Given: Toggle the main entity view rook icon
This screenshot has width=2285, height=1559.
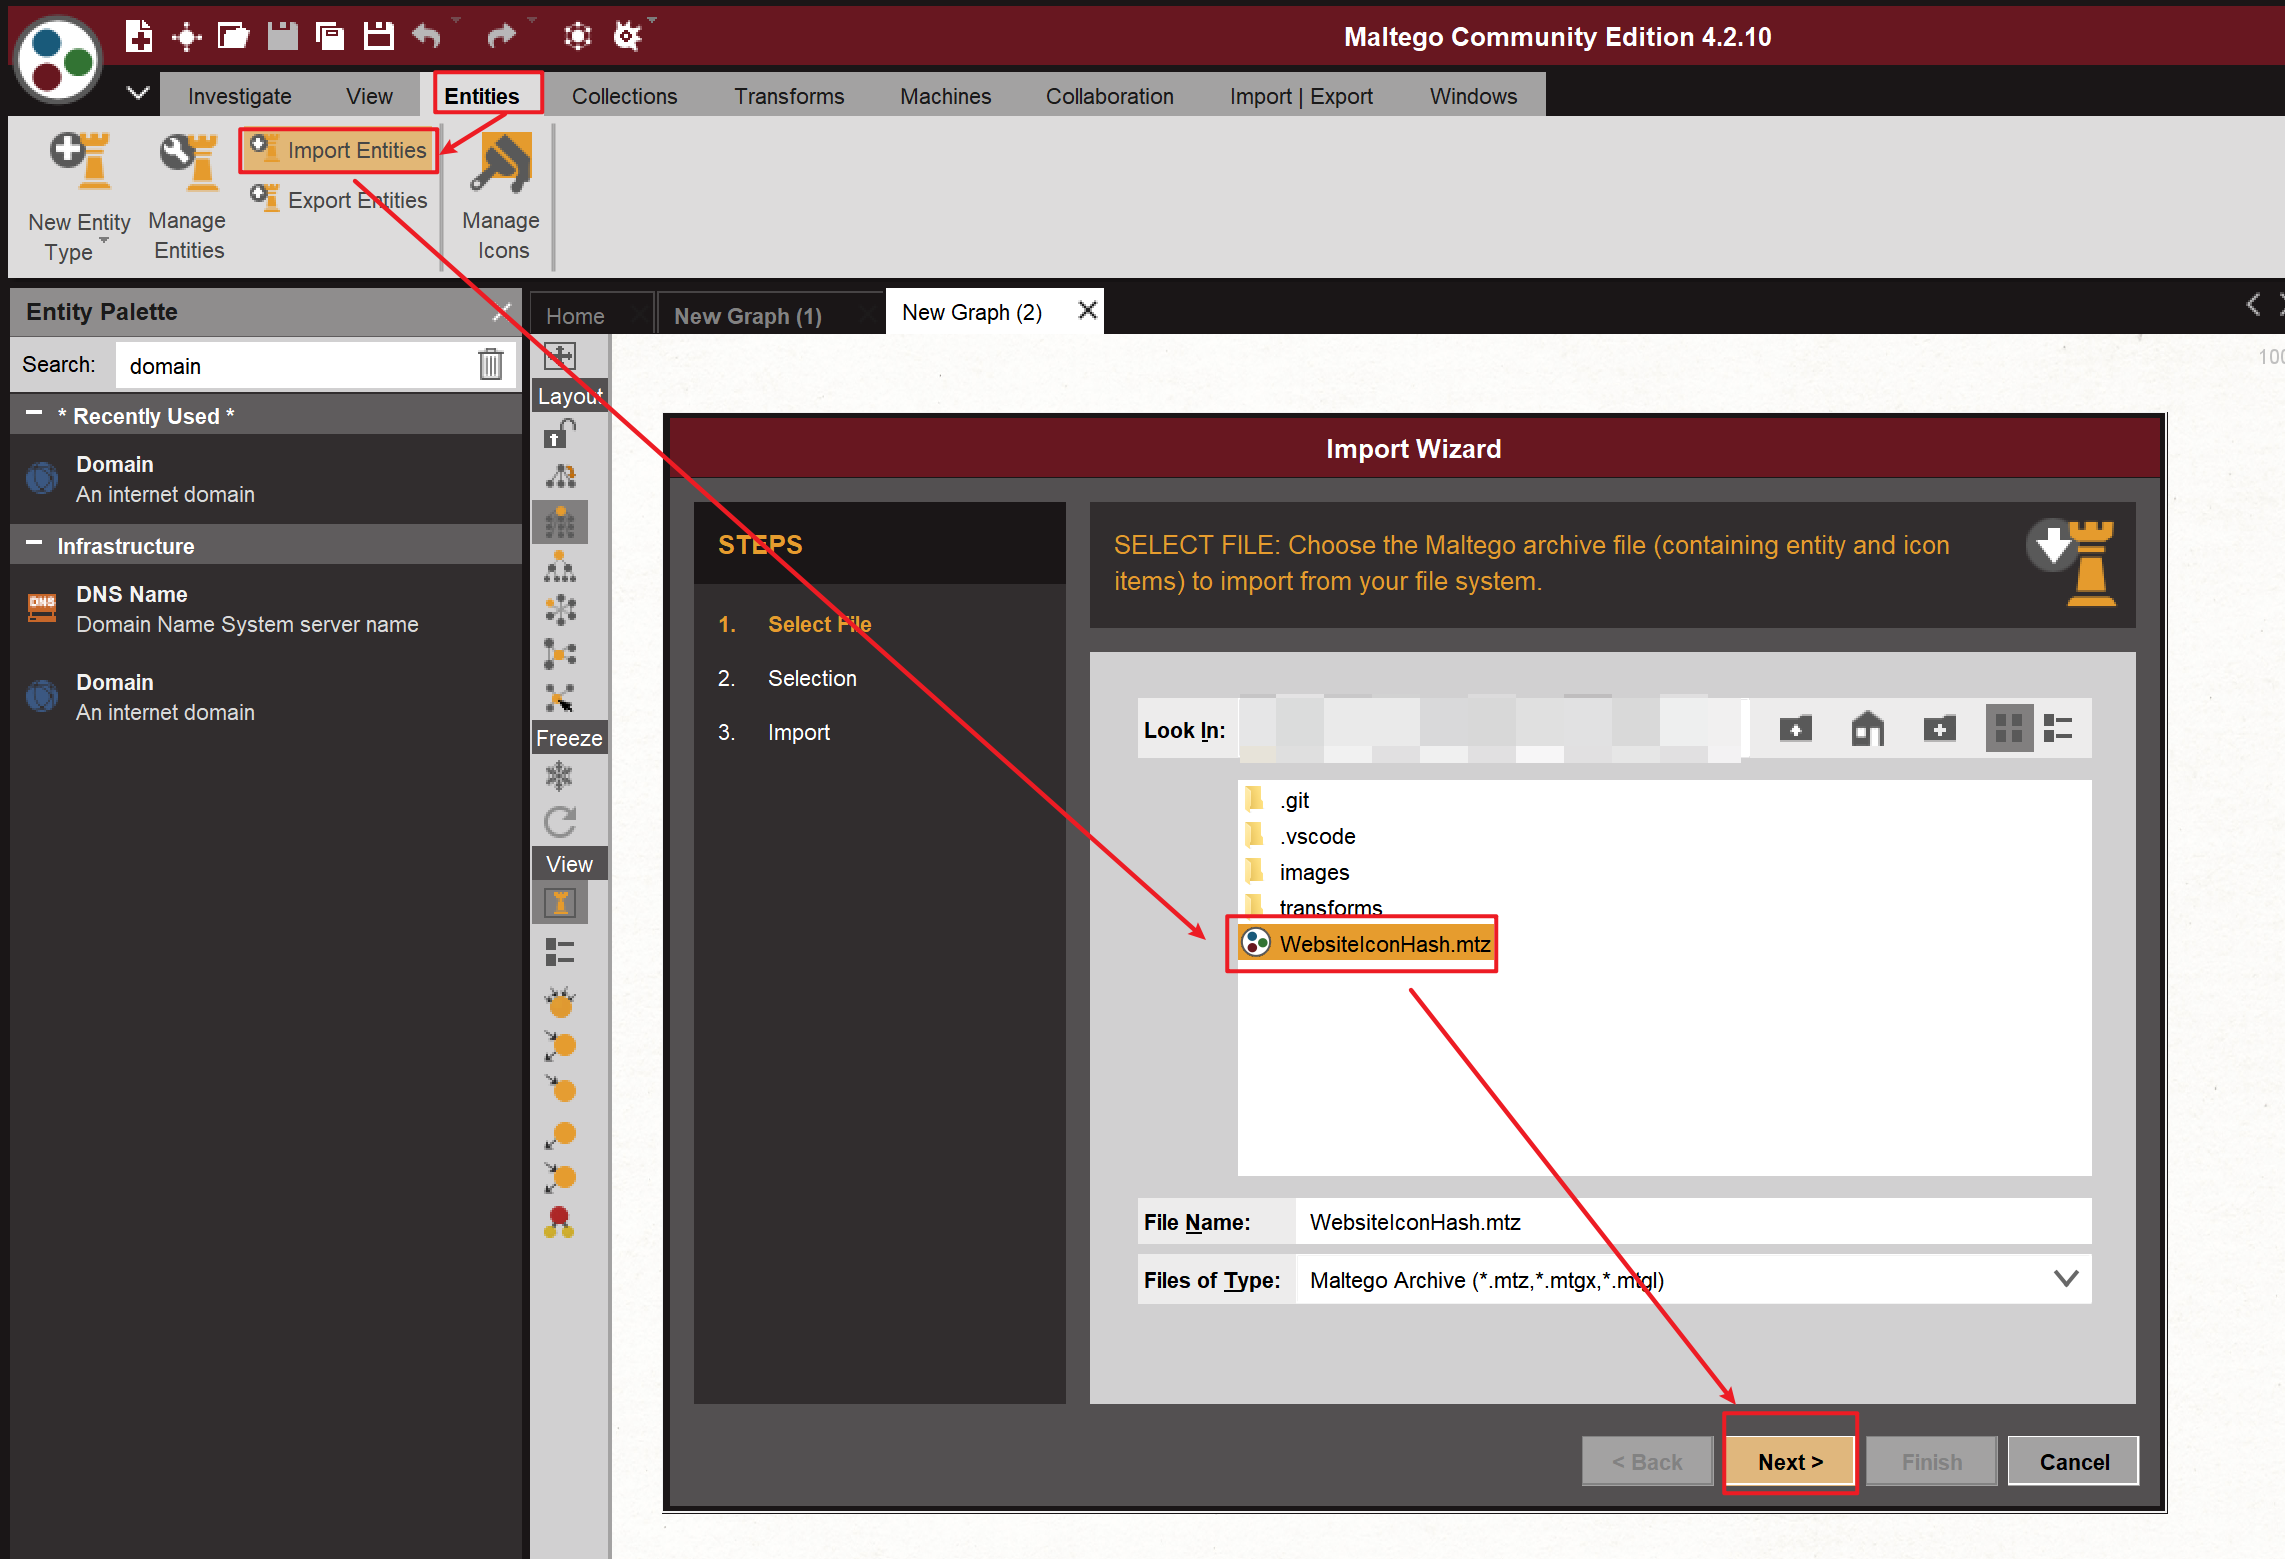Looking at the screenshot, I should [x=560, y=904].
